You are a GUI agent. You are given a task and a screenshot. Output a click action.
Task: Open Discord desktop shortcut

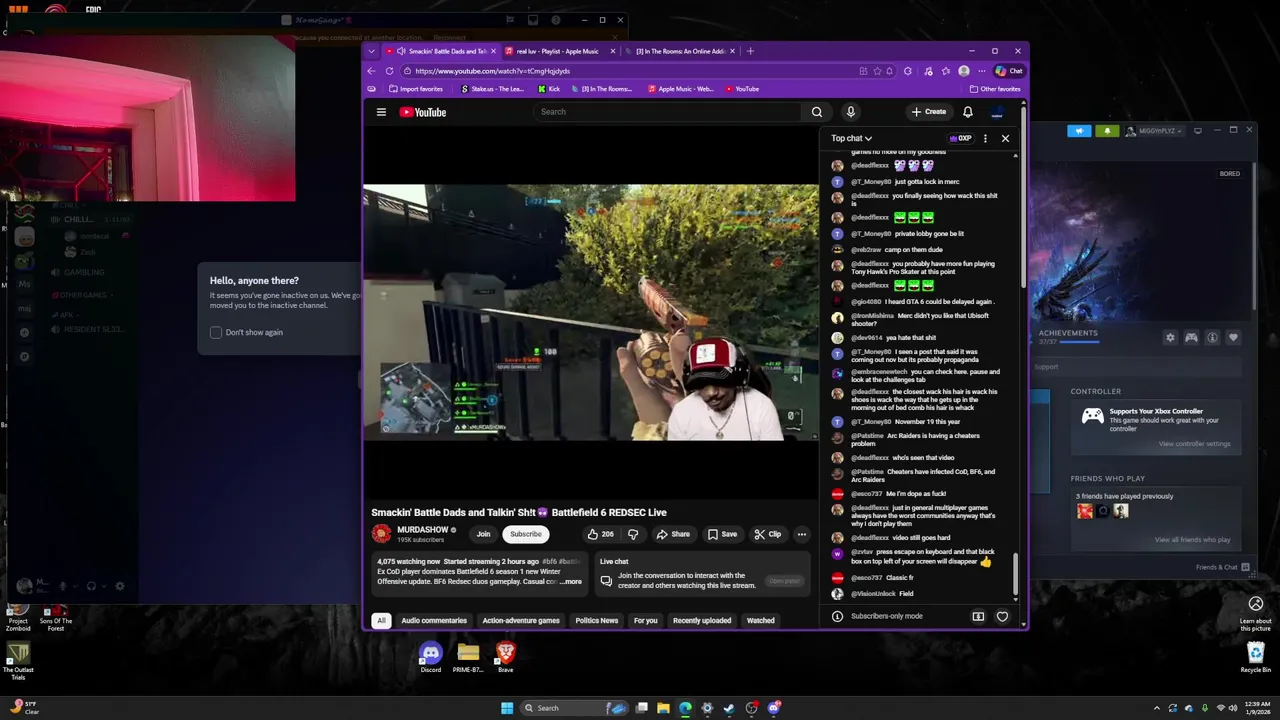[430, 657]
